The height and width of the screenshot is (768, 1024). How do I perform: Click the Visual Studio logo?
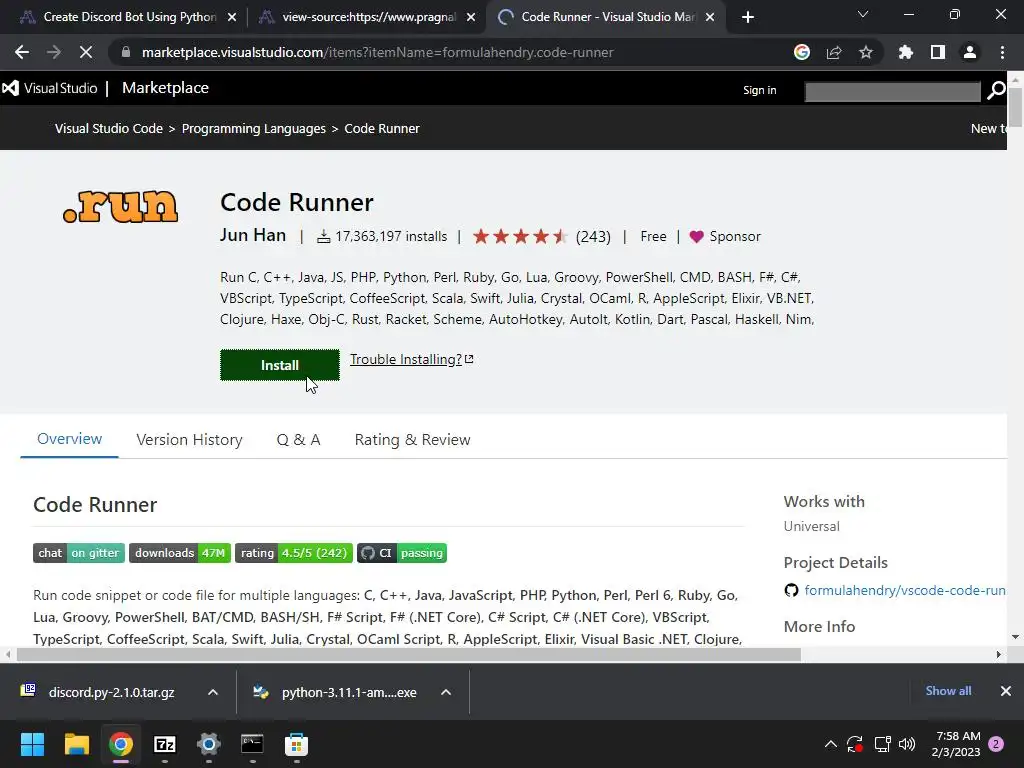(50, 88)
